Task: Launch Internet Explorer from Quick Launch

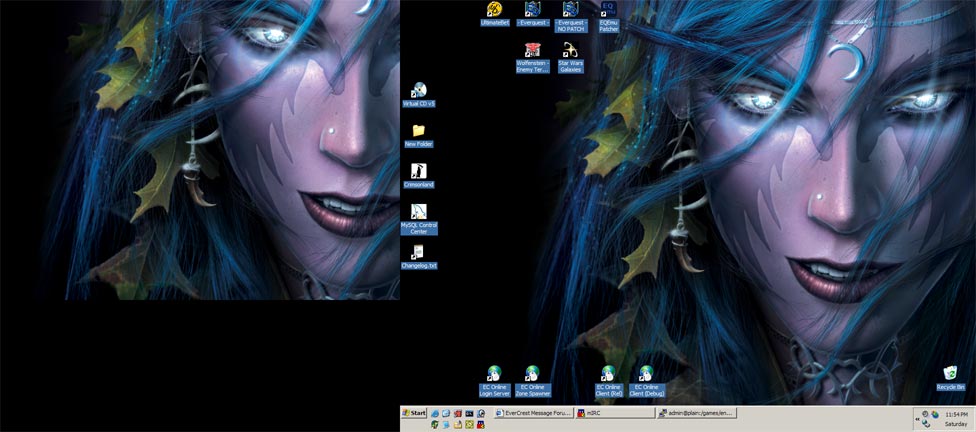Action: tap(435, 413)
